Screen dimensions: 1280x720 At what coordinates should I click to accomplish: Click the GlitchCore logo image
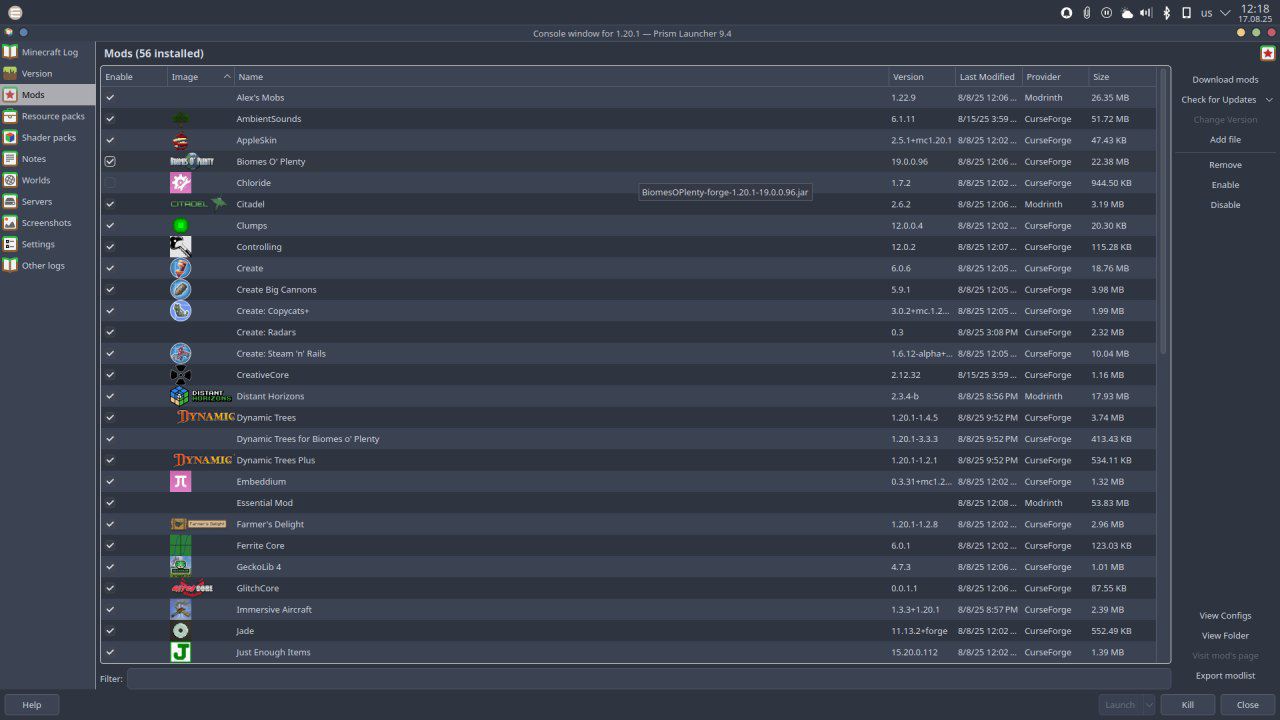point(192,588)
